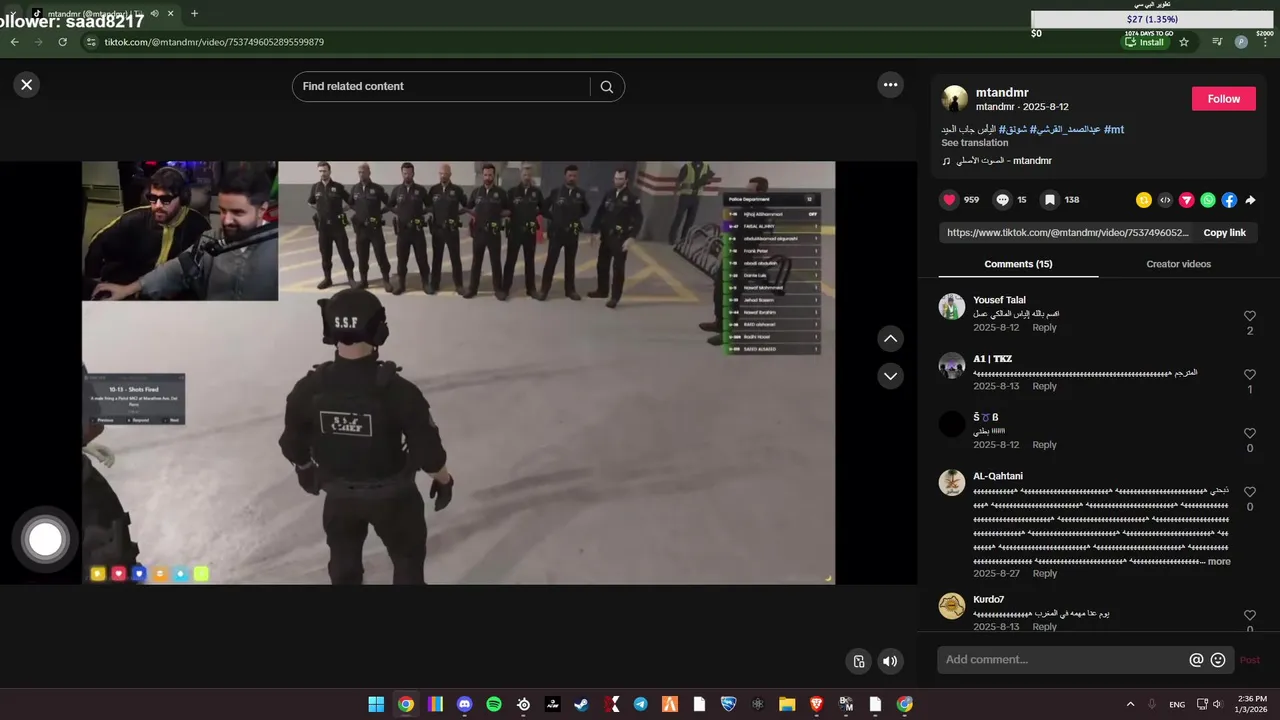Open browser three-dot menu

(x=1265, y=42)
